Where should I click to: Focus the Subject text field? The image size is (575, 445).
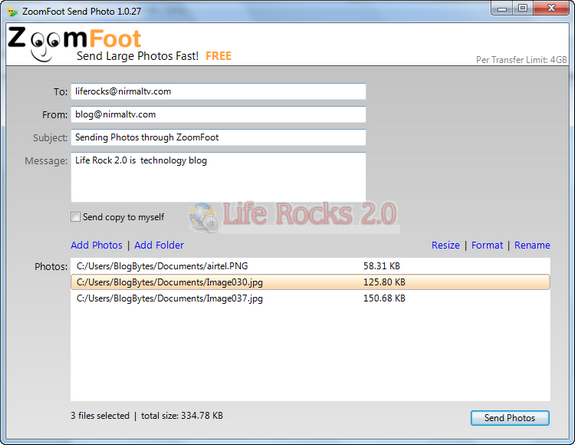pyautogui.click(x=218, y=138)
